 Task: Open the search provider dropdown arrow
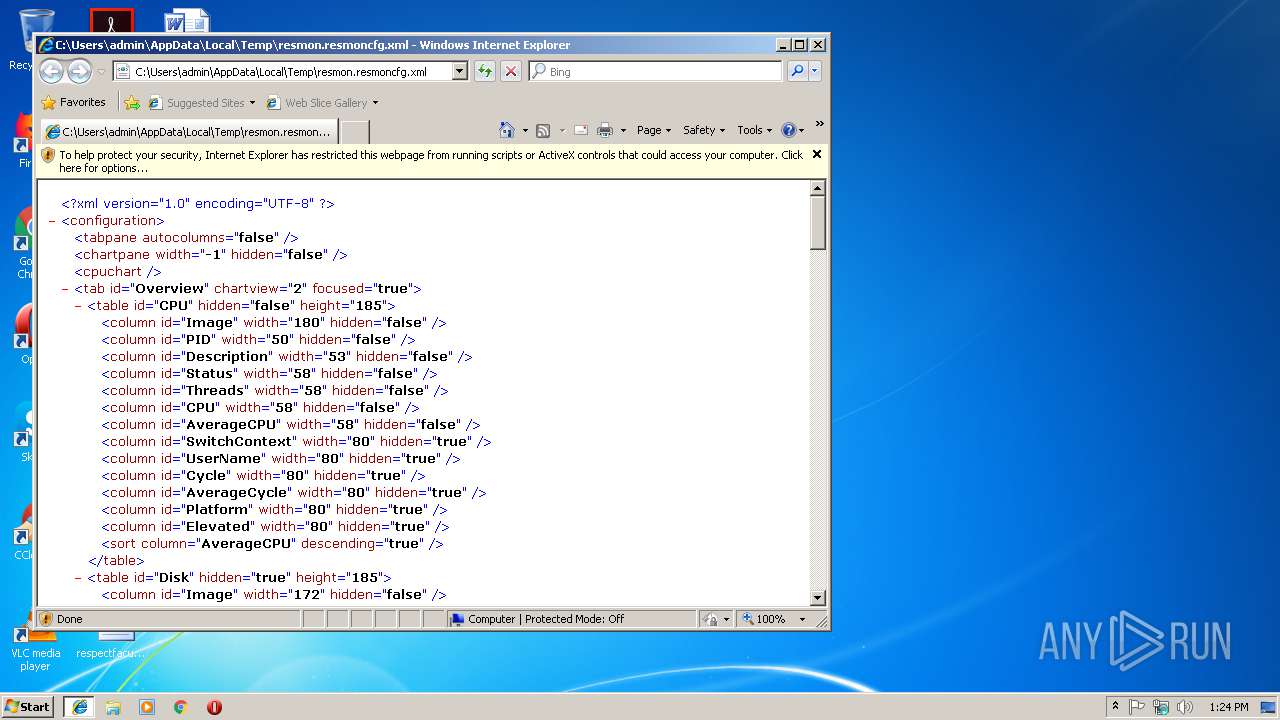point(815,71)
